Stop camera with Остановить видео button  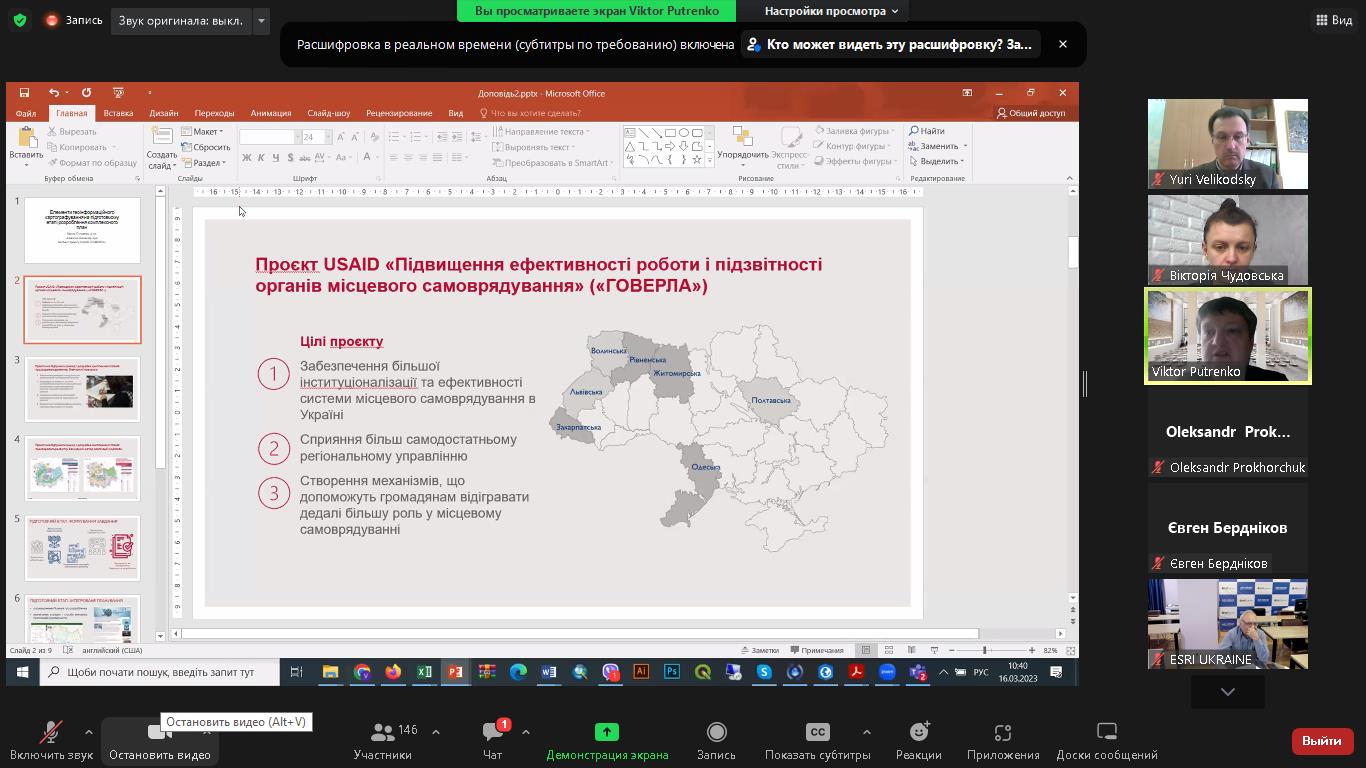pos(160,741)
